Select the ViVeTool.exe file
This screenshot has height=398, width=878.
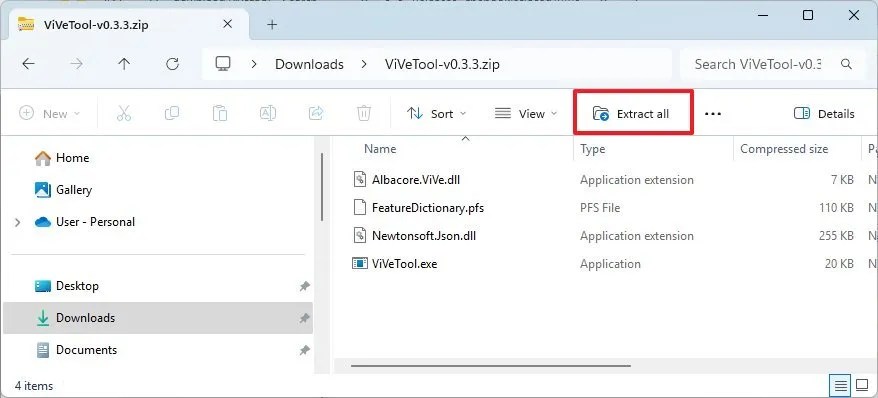[x=404, y=264]
